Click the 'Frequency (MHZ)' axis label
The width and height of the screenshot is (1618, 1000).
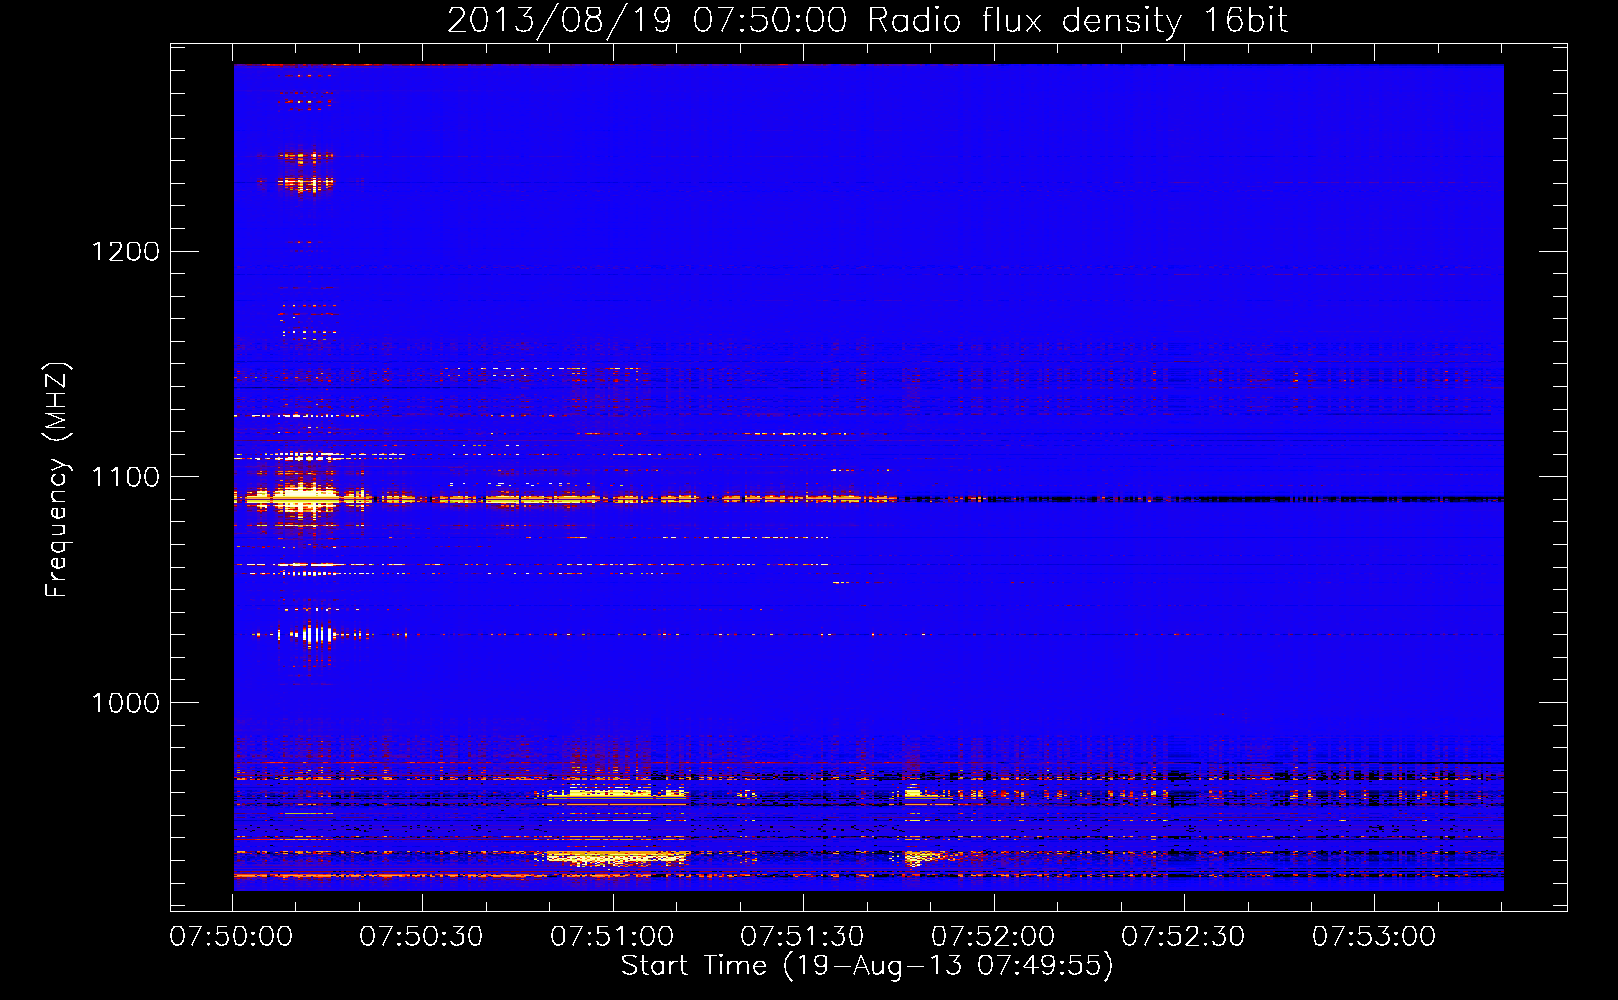56,479
